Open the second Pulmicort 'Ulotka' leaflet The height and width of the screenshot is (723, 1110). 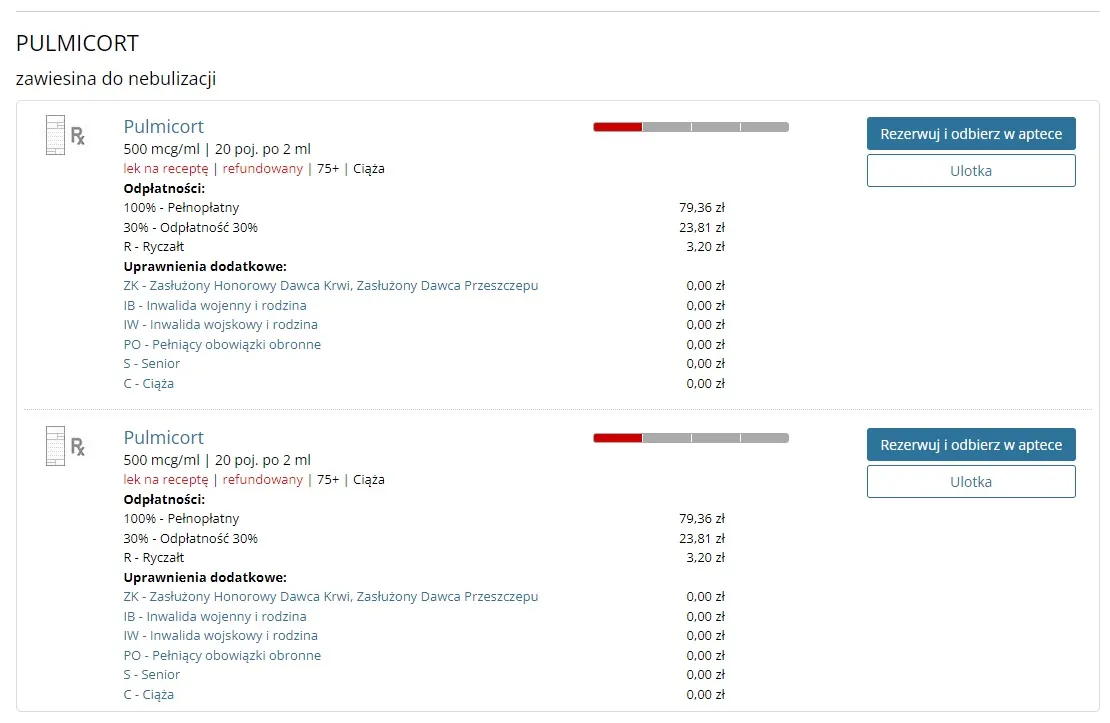[970, 482]
